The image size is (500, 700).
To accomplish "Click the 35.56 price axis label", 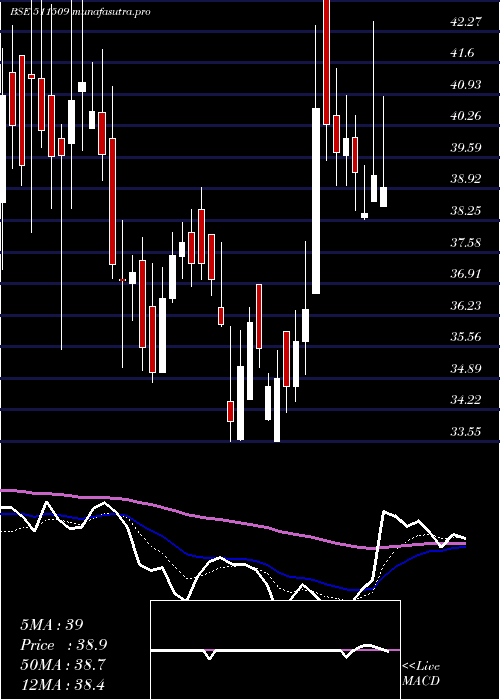I will tap(466, 337).
